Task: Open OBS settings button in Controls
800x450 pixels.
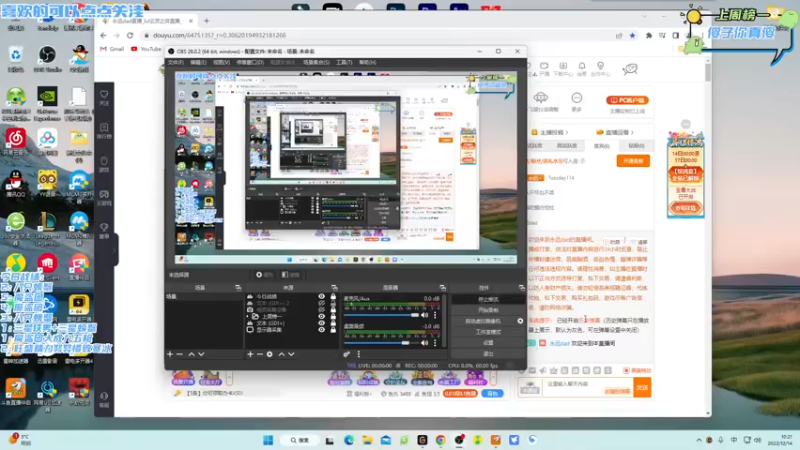Action: pos(488,342)
